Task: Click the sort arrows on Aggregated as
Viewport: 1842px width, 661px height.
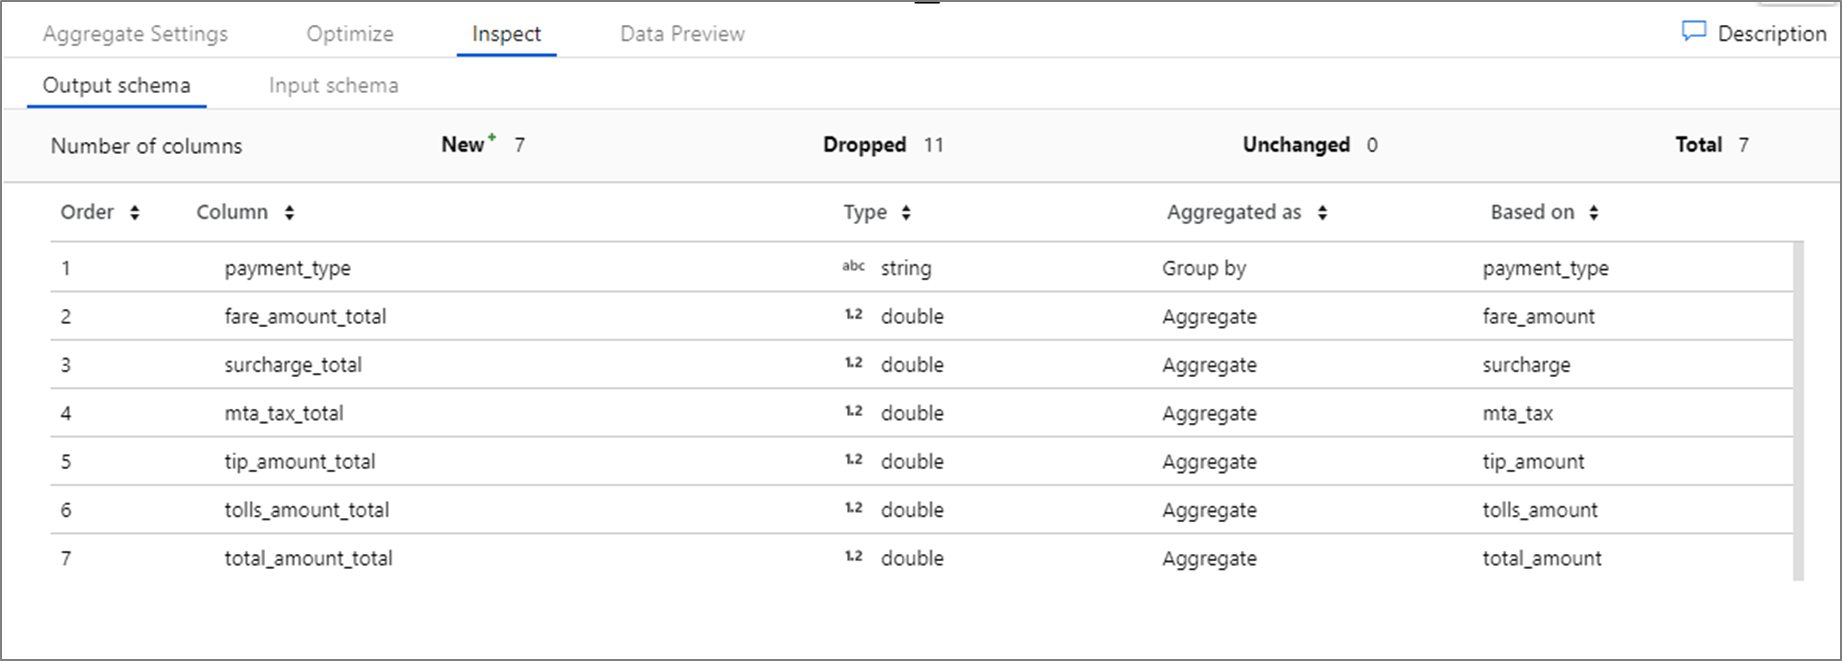Action: [x=1323, y=212]
